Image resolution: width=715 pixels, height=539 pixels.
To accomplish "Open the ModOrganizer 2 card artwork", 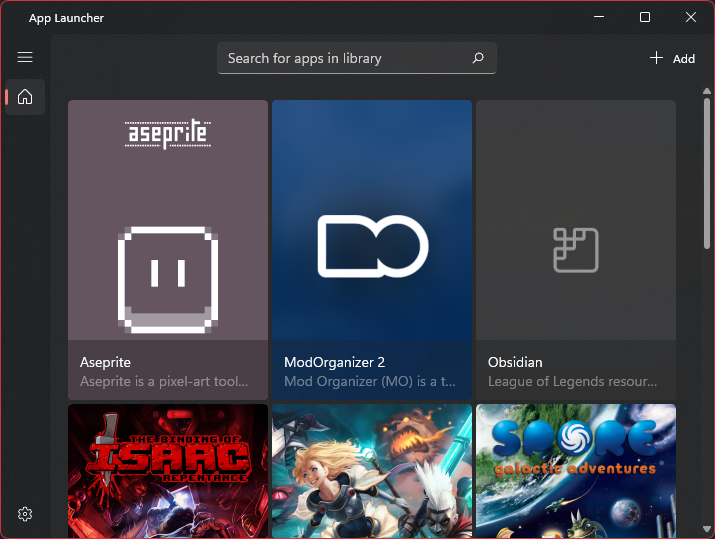I will (372, 220).
